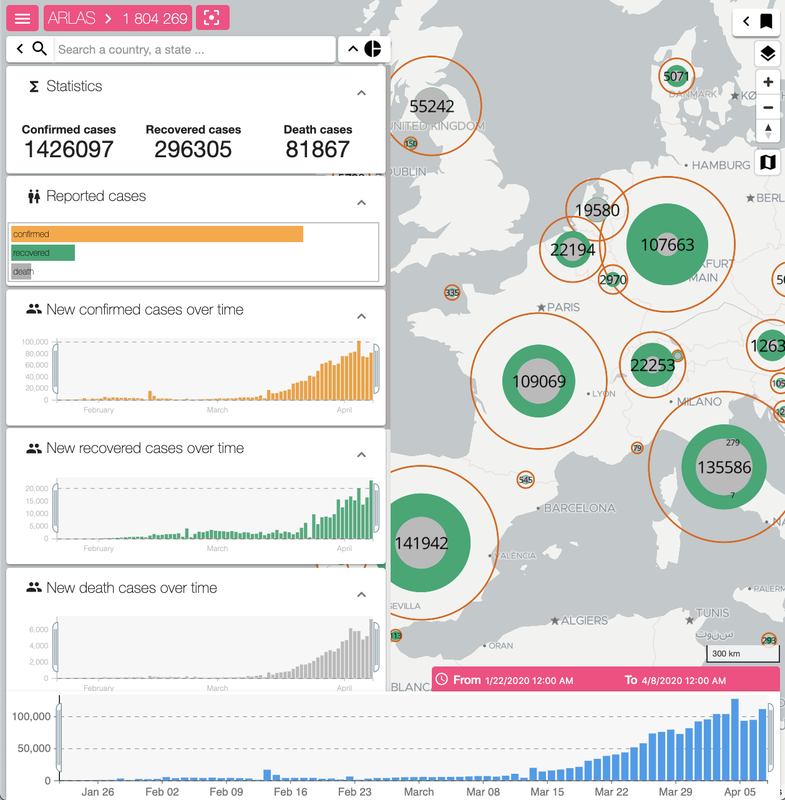
Task: Select the recovered green bar
Action: point(43,253)
